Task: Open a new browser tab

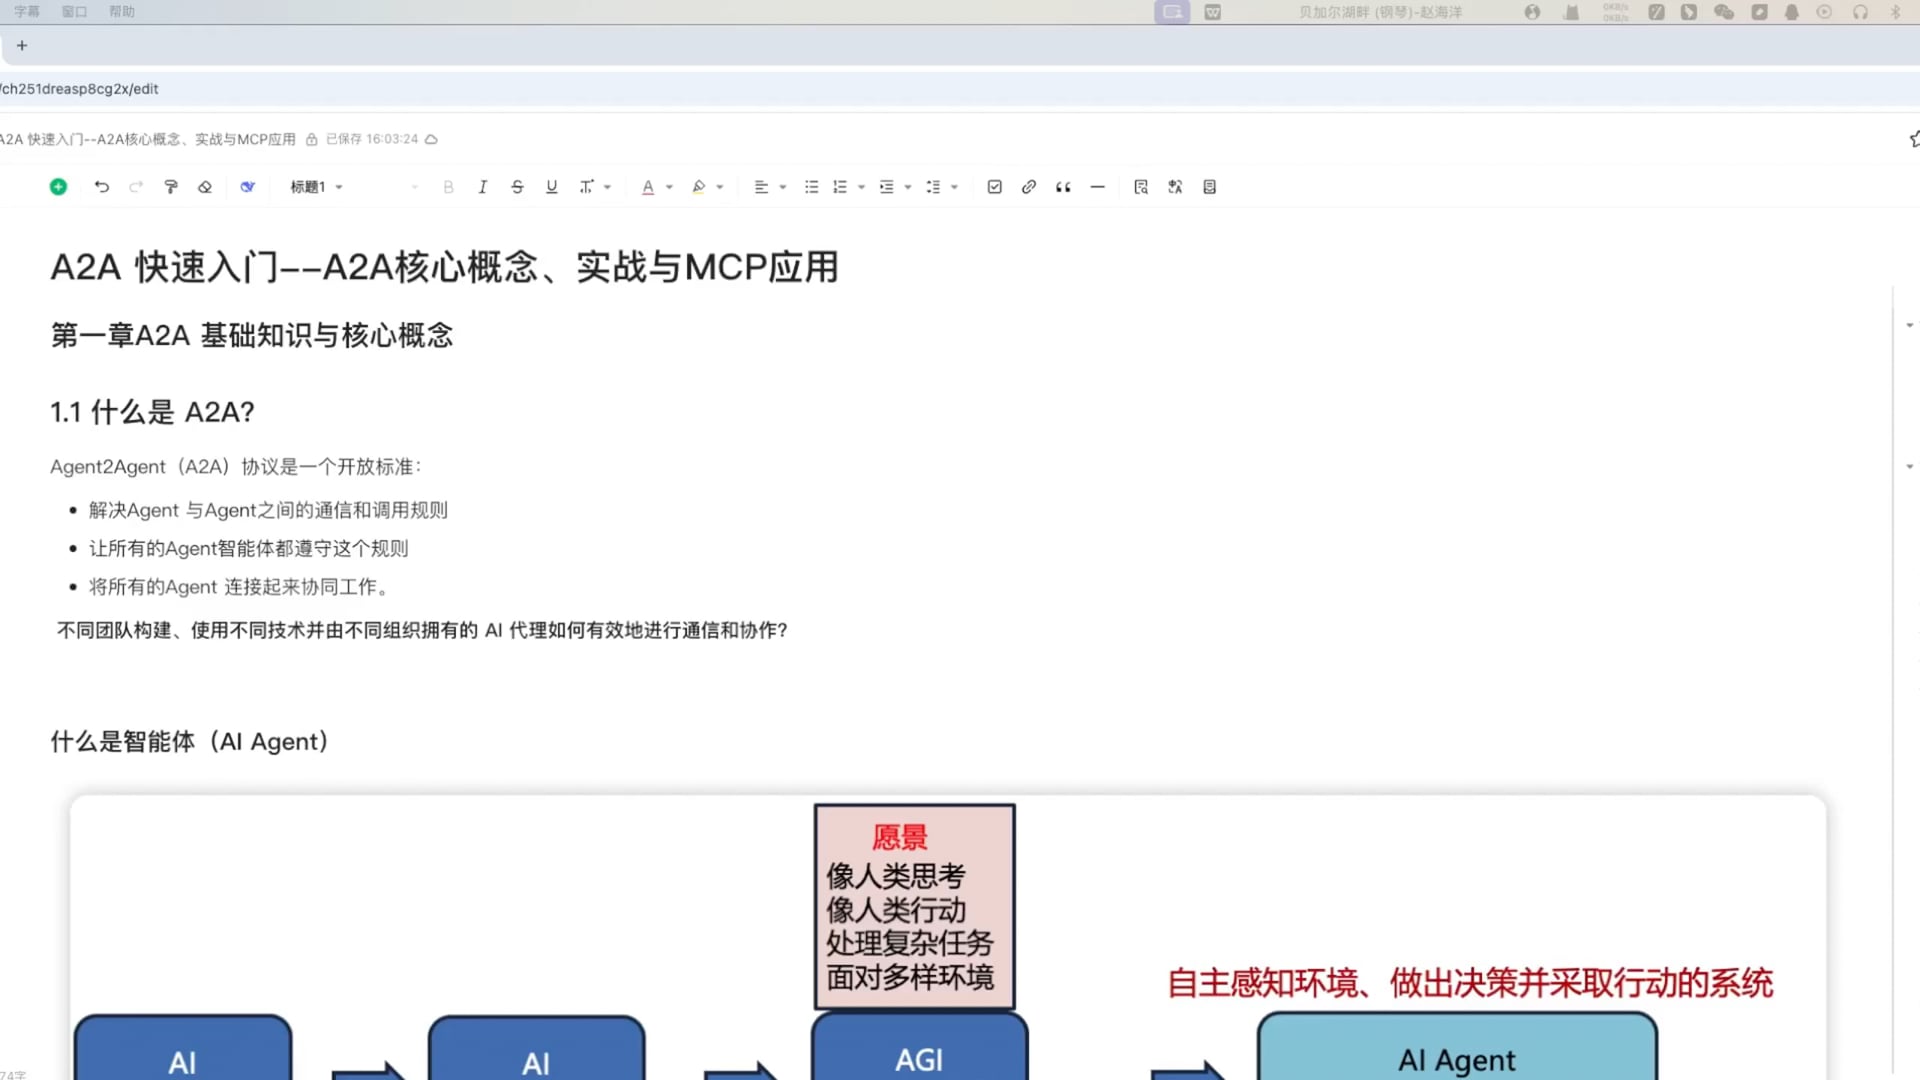Action: coord(22,46)
